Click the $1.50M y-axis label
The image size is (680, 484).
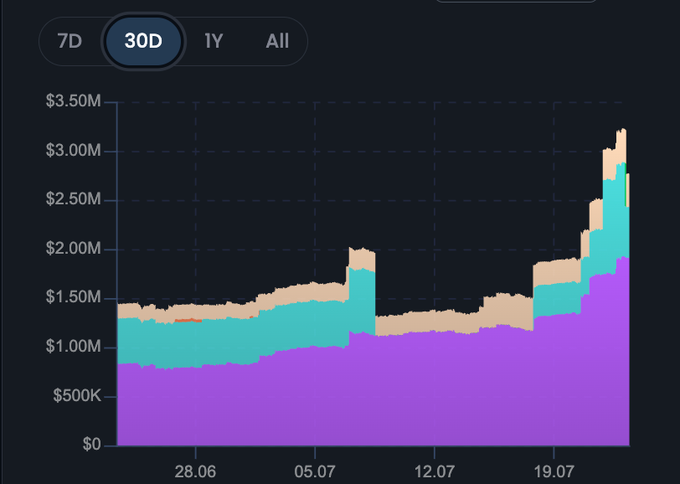pyautogui.click(x=73, y=298)
